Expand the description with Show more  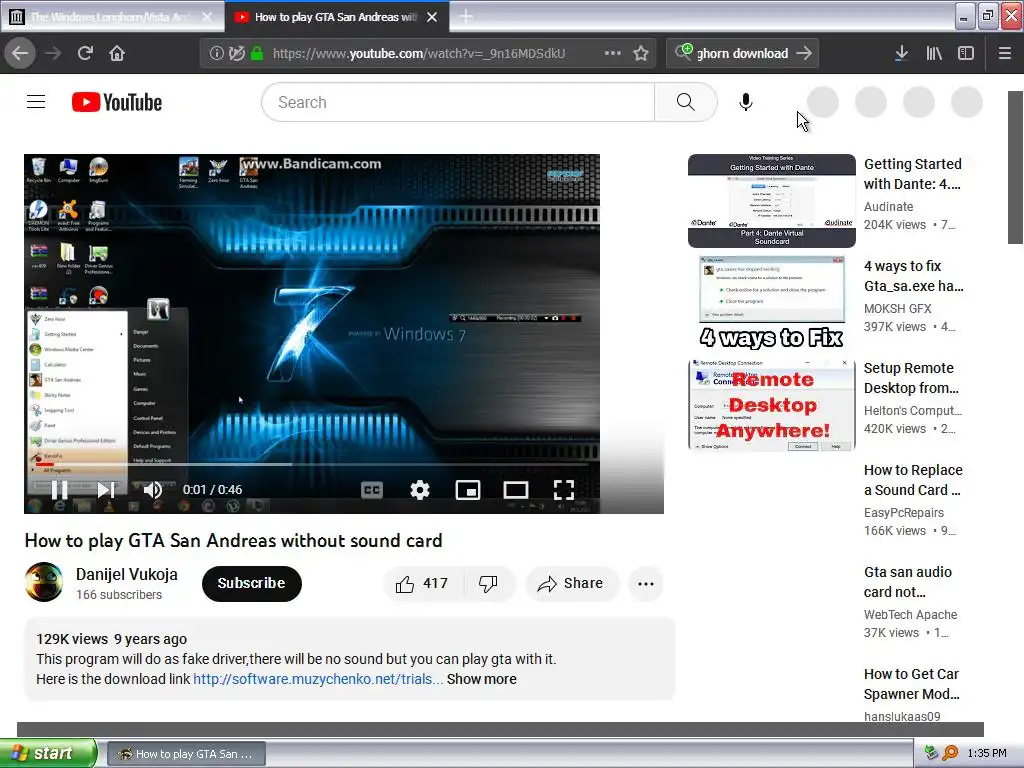(x=482, y=679)
